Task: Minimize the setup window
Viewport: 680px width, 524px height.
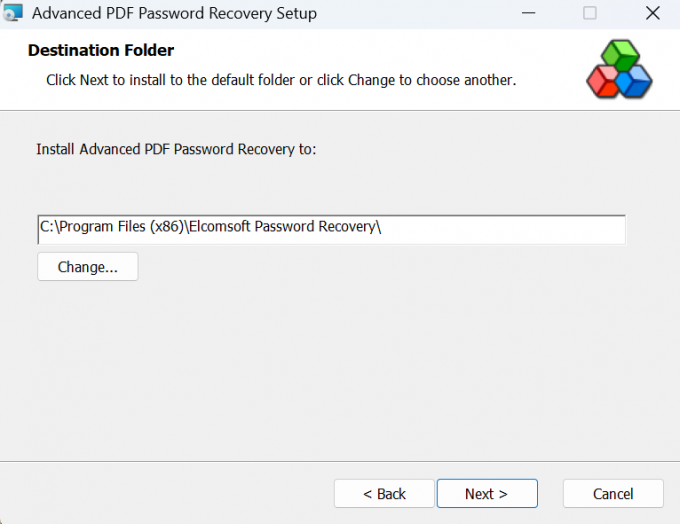Action: 528,13
